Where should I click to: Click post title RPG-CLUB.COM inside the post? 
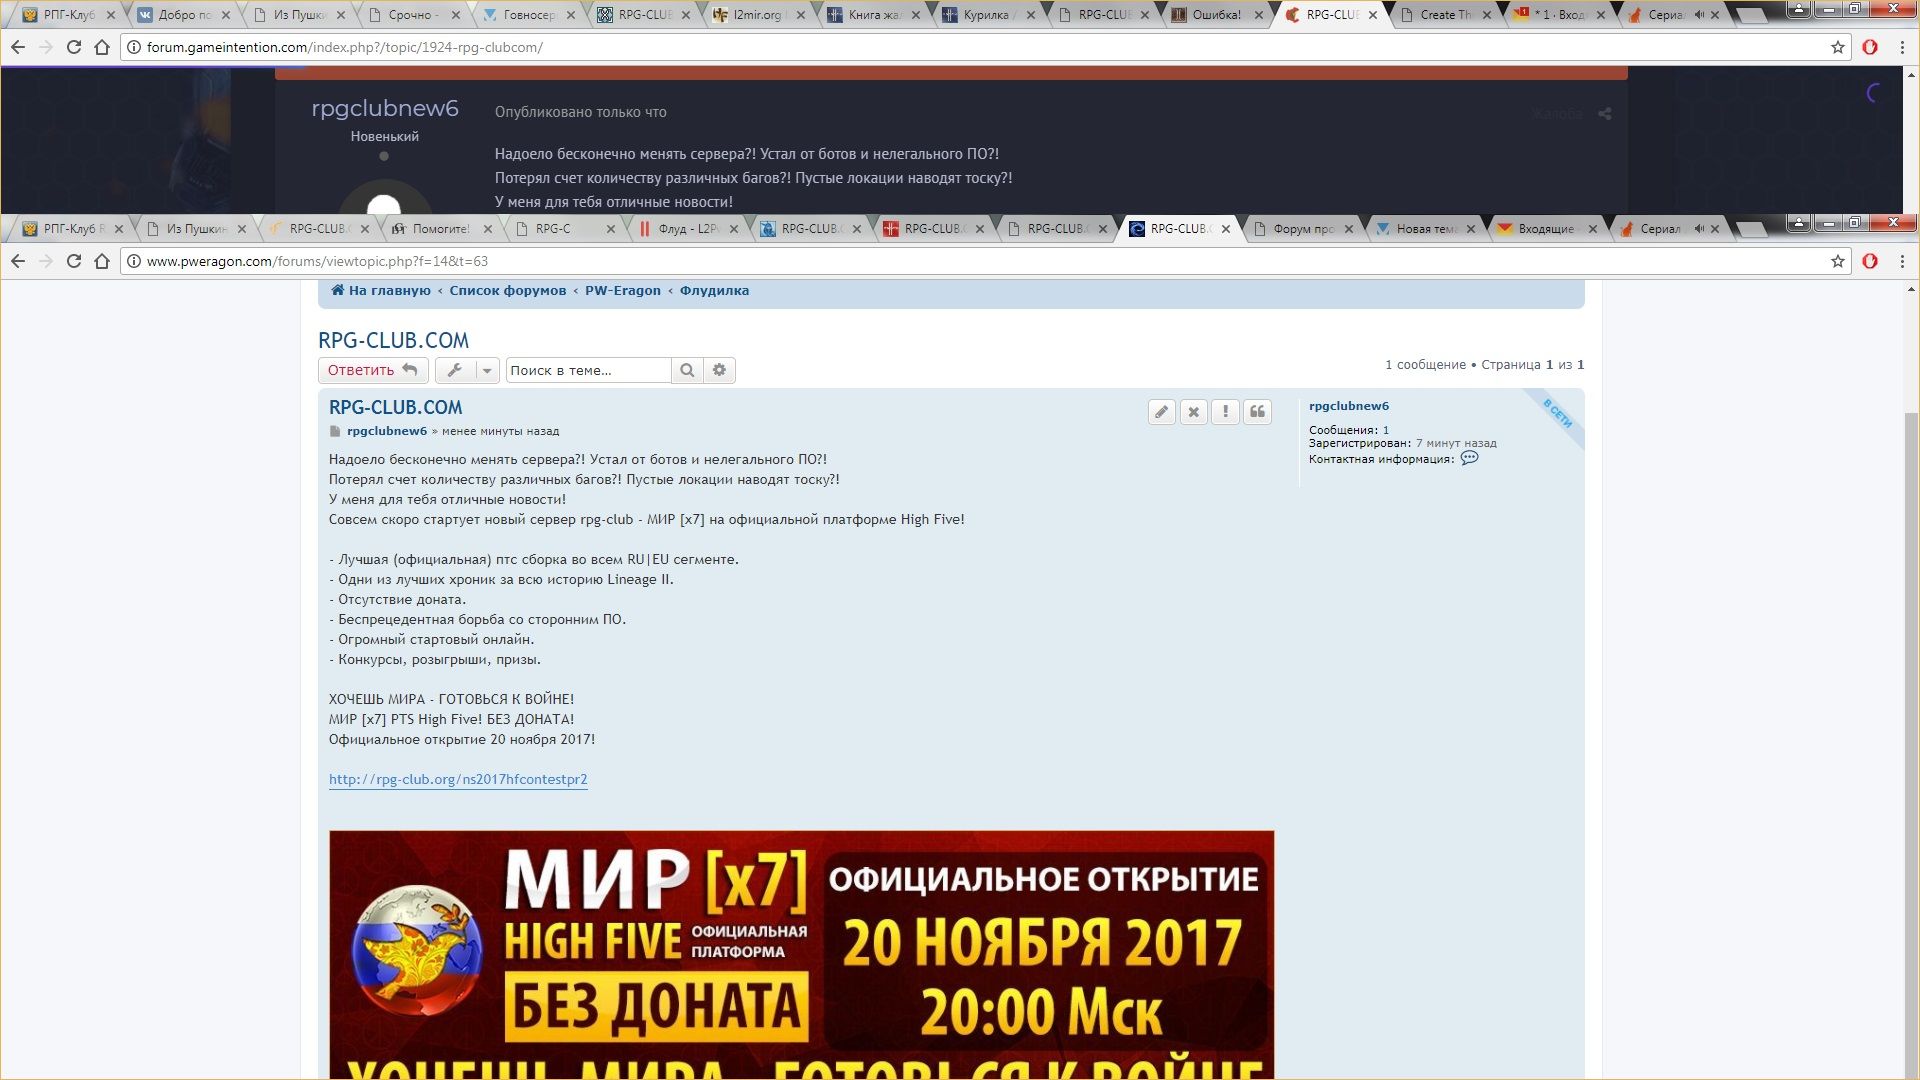point(395,407)
